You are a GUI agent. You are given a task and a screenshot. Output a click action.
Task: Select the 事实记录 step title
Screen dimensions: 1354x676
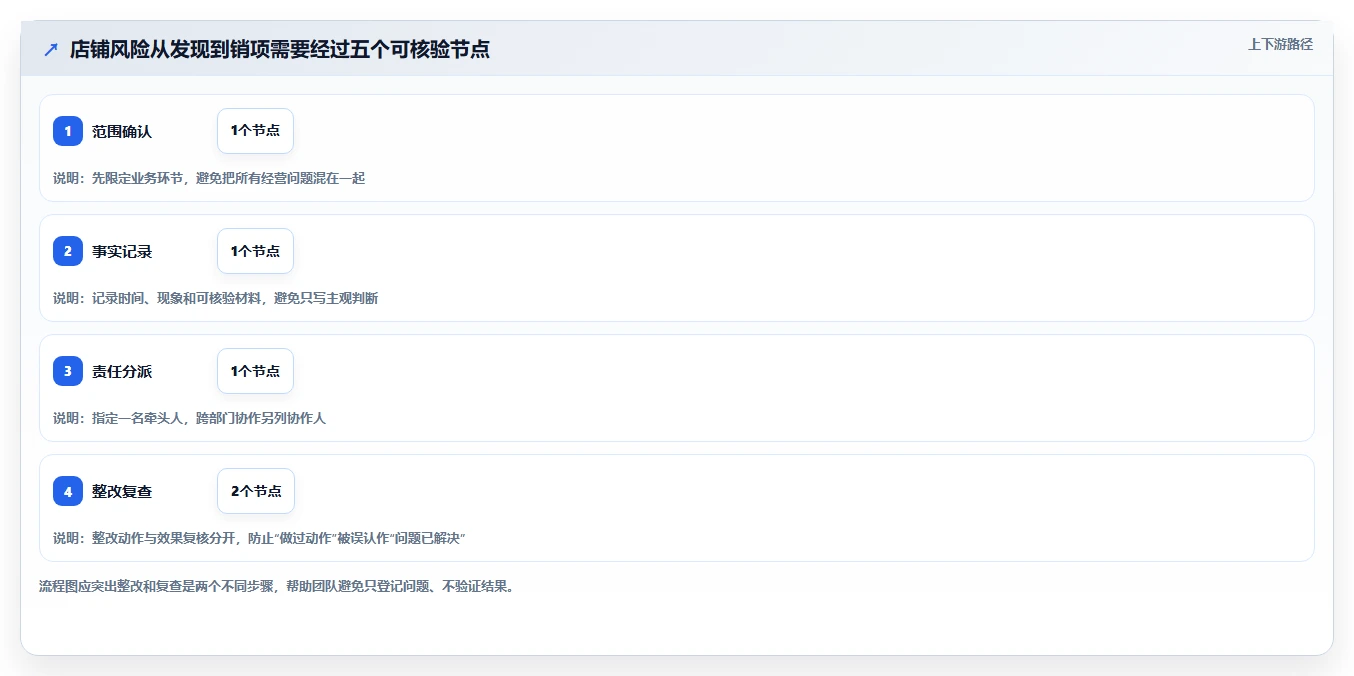(x=122, y=251)
